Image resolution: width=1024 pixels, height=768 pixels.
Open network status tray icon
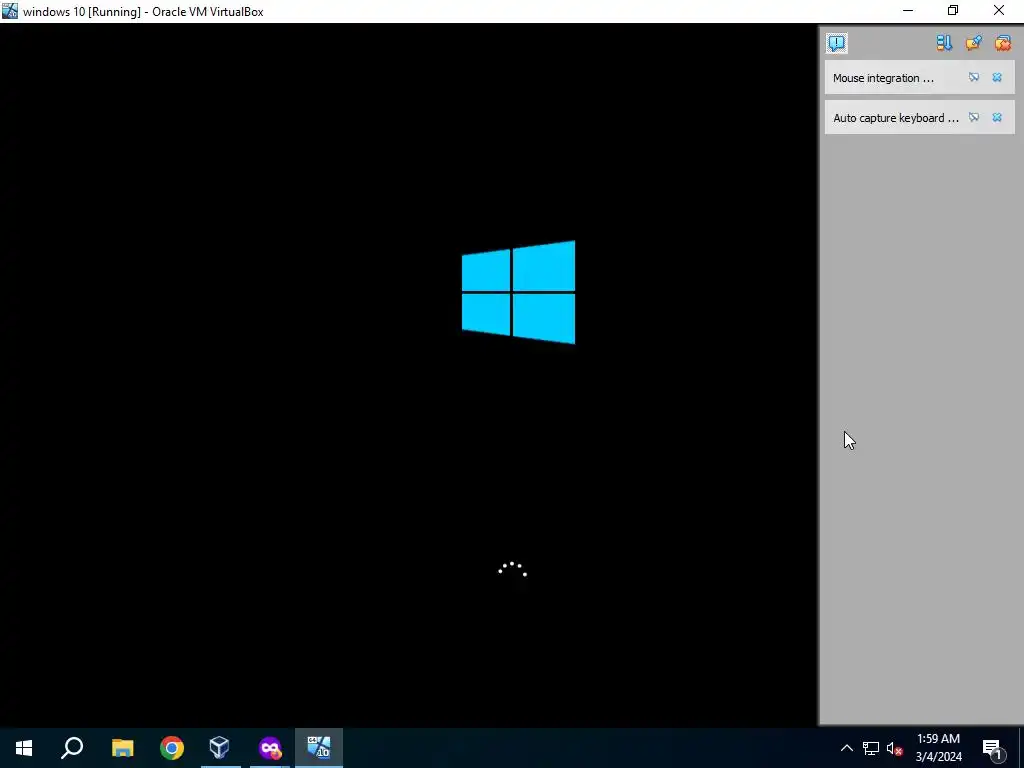871,748
